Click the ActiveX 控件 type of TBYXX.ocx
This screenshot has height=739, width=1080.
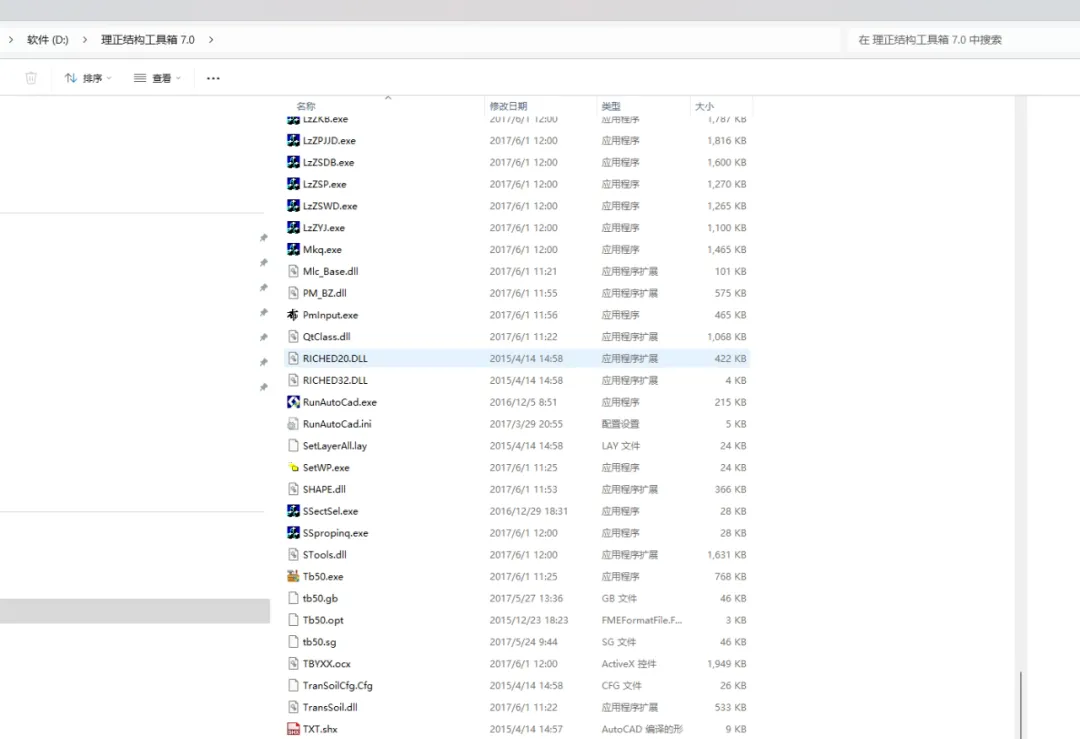[x=629, y=664]
